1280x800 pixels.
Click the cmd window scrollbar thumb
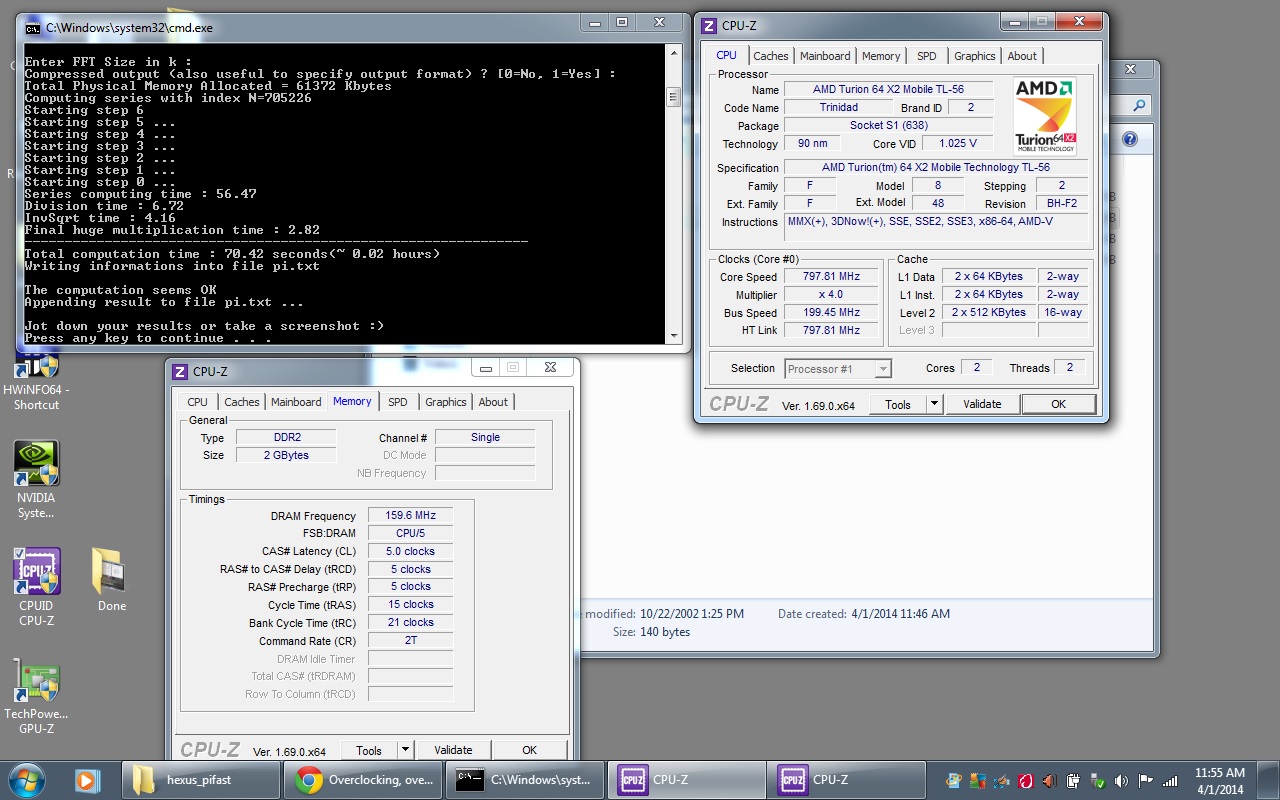[673, 98]
